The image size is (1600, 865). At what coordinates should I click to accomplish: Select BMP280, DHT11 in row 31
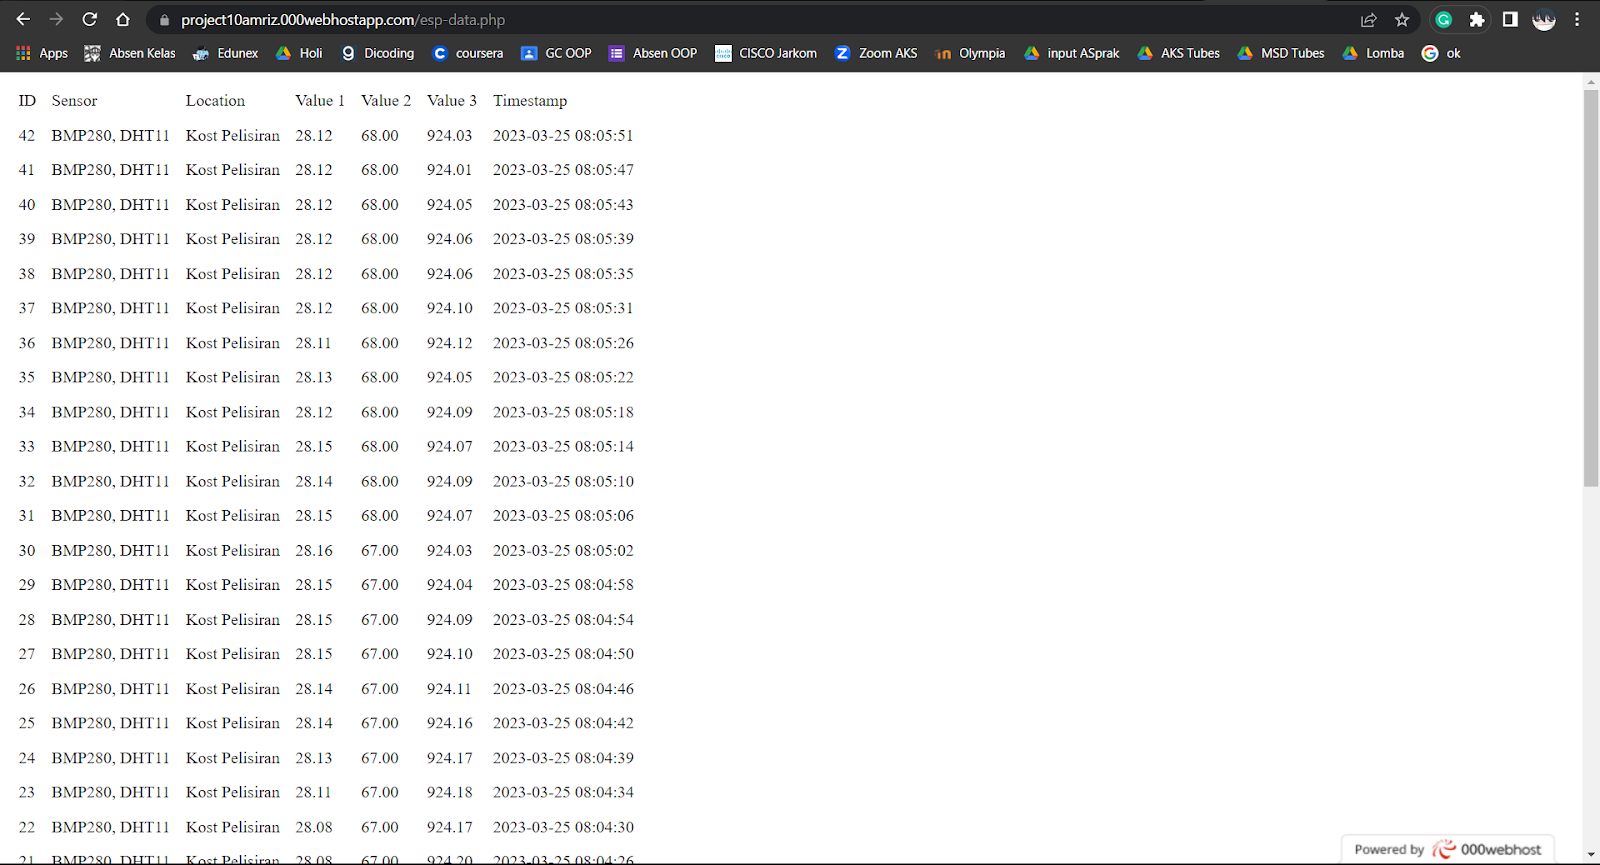click(x=110, y=516)
